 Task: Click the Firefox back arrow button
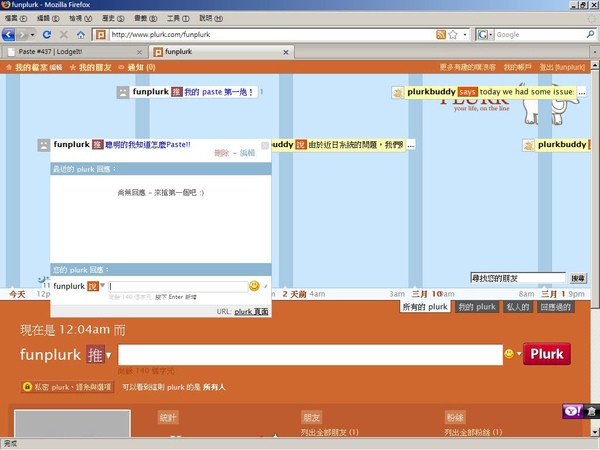pyautogui.click(x=8, y=35)
